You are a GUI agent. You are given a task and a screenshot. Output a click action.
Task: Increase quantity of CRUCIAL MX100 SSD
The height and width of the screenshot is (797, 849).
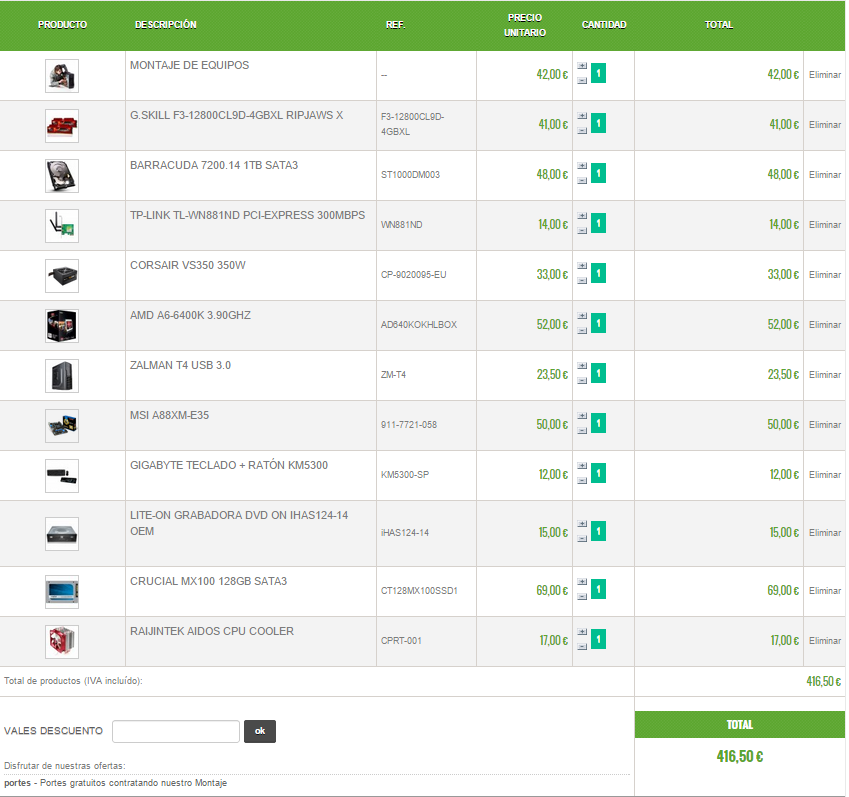[582, 582]
